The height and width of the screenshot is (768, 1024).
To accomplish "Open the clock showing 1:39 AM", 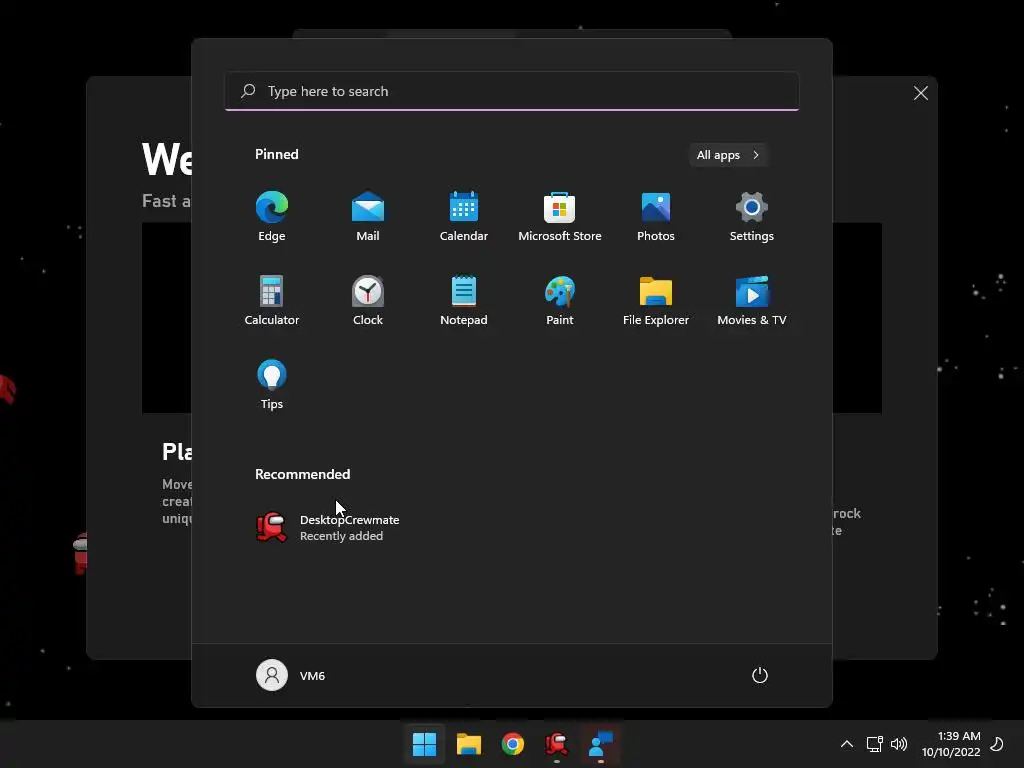I will tap(951, 744).
